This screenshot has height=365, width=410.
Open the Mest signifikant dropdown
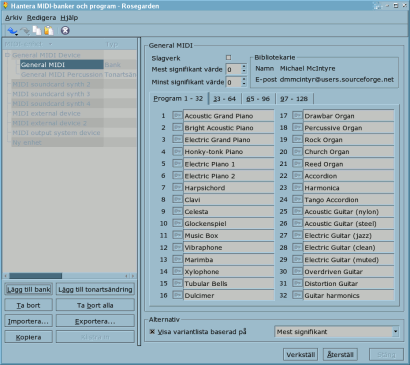(x=337, y=332)
